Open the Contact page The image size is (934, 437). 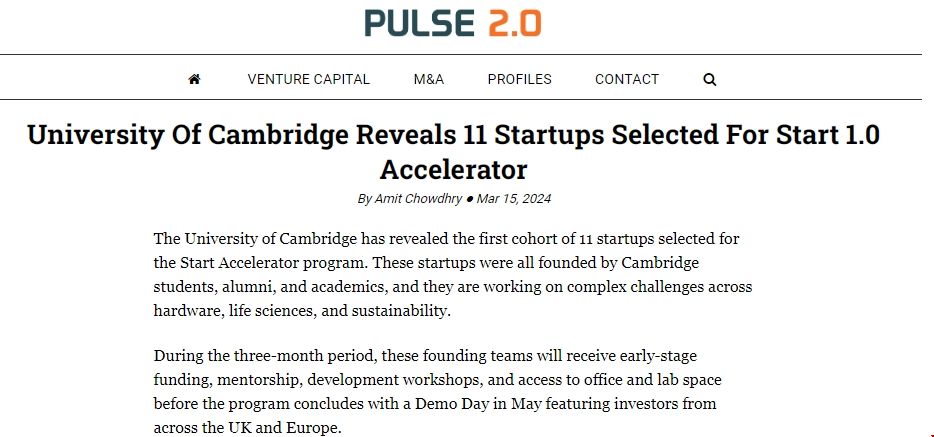tap(627, 79)
